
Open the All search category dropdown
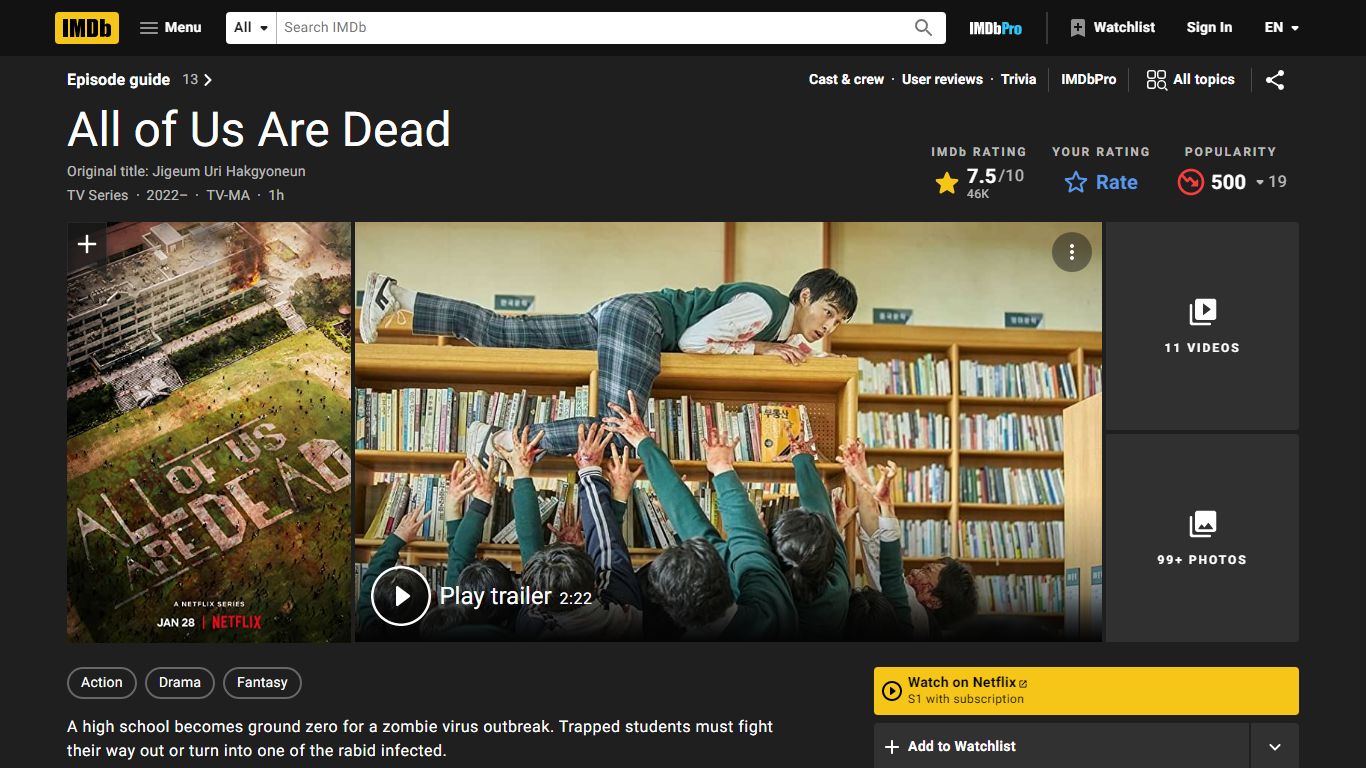pyautogui.click(x=251, y=28)
